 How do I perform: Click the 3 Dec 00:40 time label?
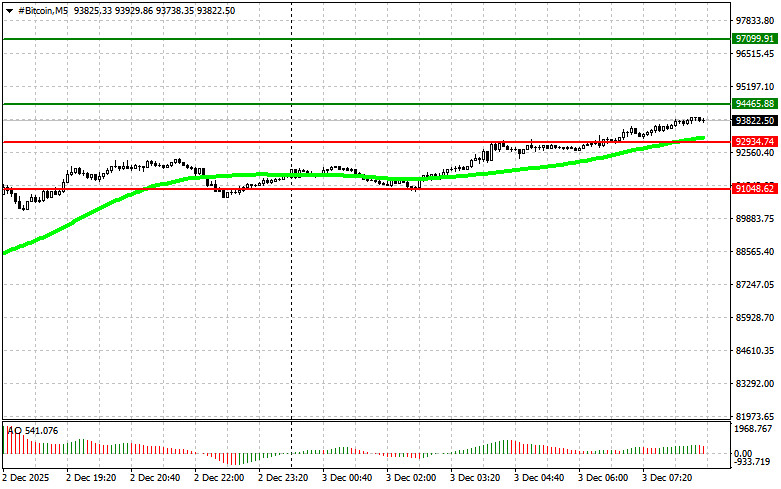click(348, 479)
